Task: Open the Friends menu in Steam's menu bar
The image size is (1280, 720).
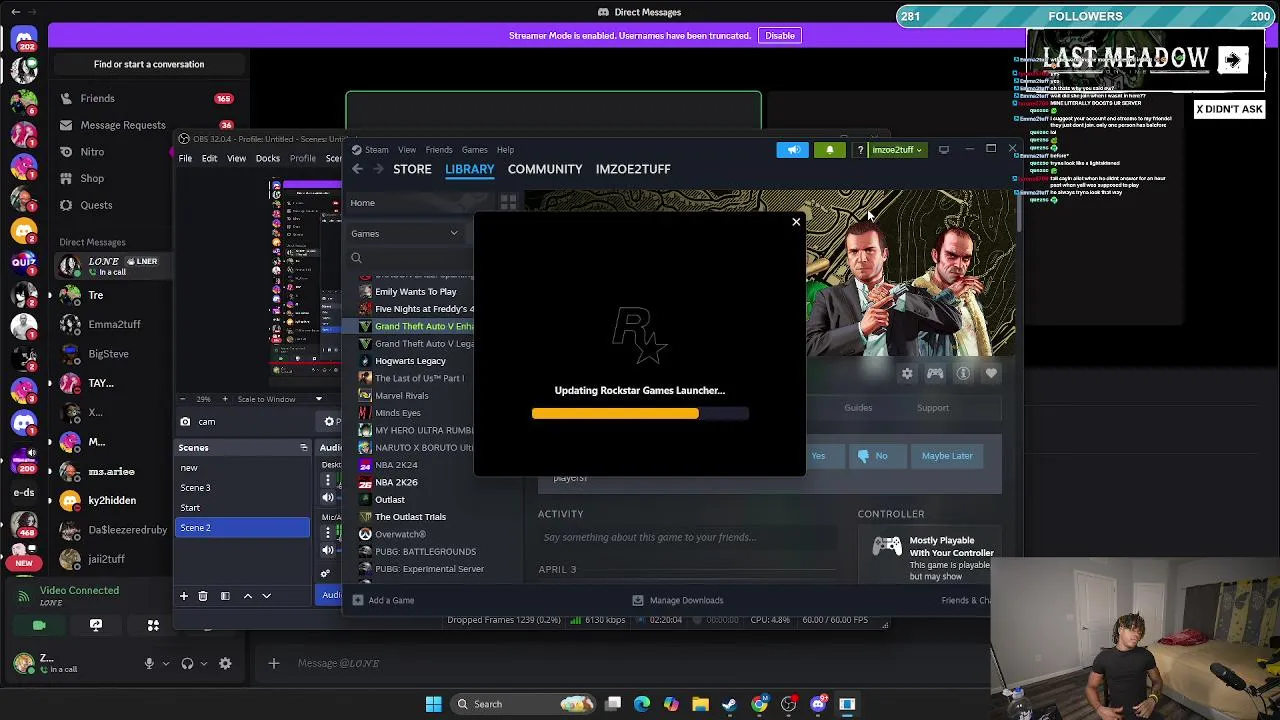Action: point(439,150)
